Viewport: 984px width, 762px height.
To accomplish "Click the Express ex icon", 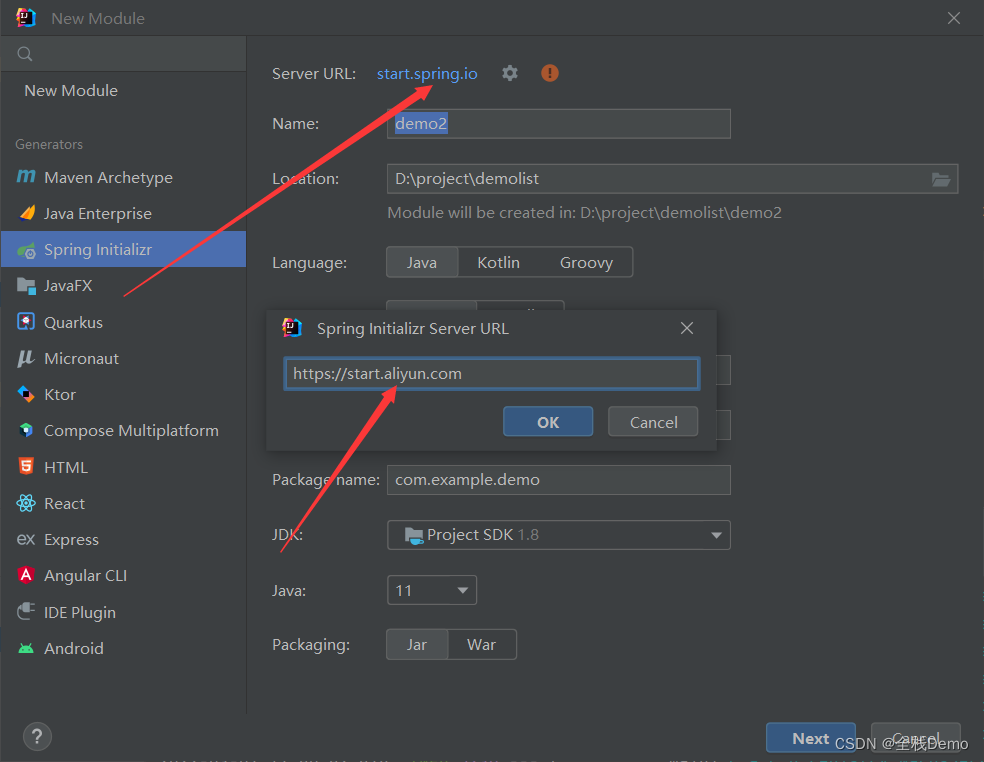I will click(x=26, y=539).
